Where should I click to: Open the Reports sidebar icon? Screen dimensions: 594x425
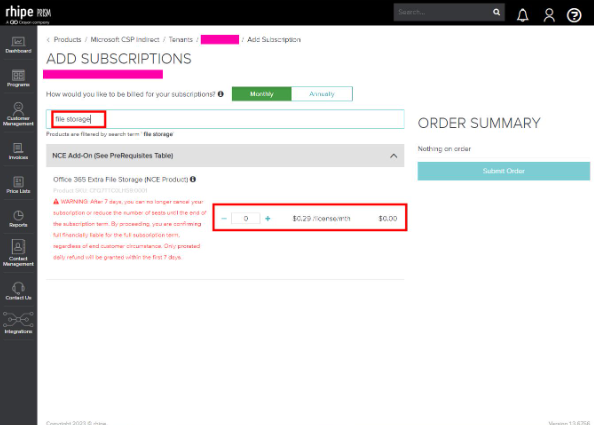[18, 219]
